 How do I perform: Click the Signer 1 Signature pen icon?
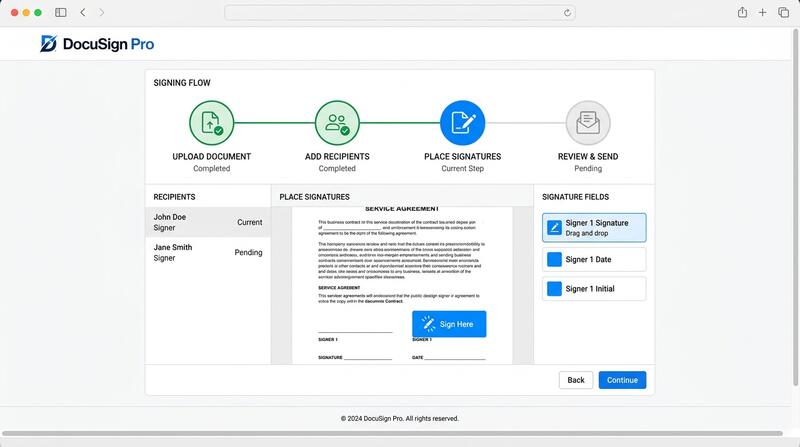click(x=554, y=228)
